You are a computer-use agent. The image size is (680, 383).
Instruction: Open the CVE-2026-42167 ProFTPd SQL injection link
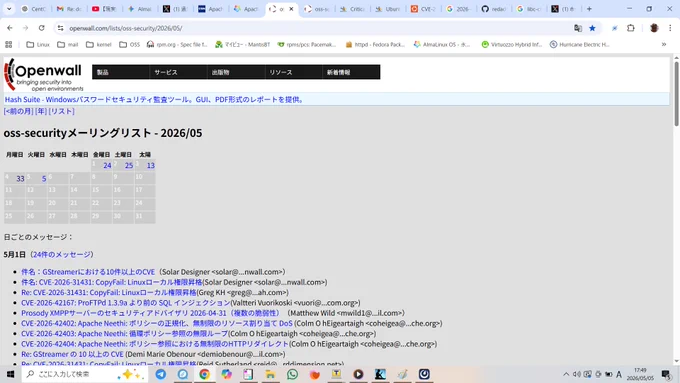coord(125,303)
